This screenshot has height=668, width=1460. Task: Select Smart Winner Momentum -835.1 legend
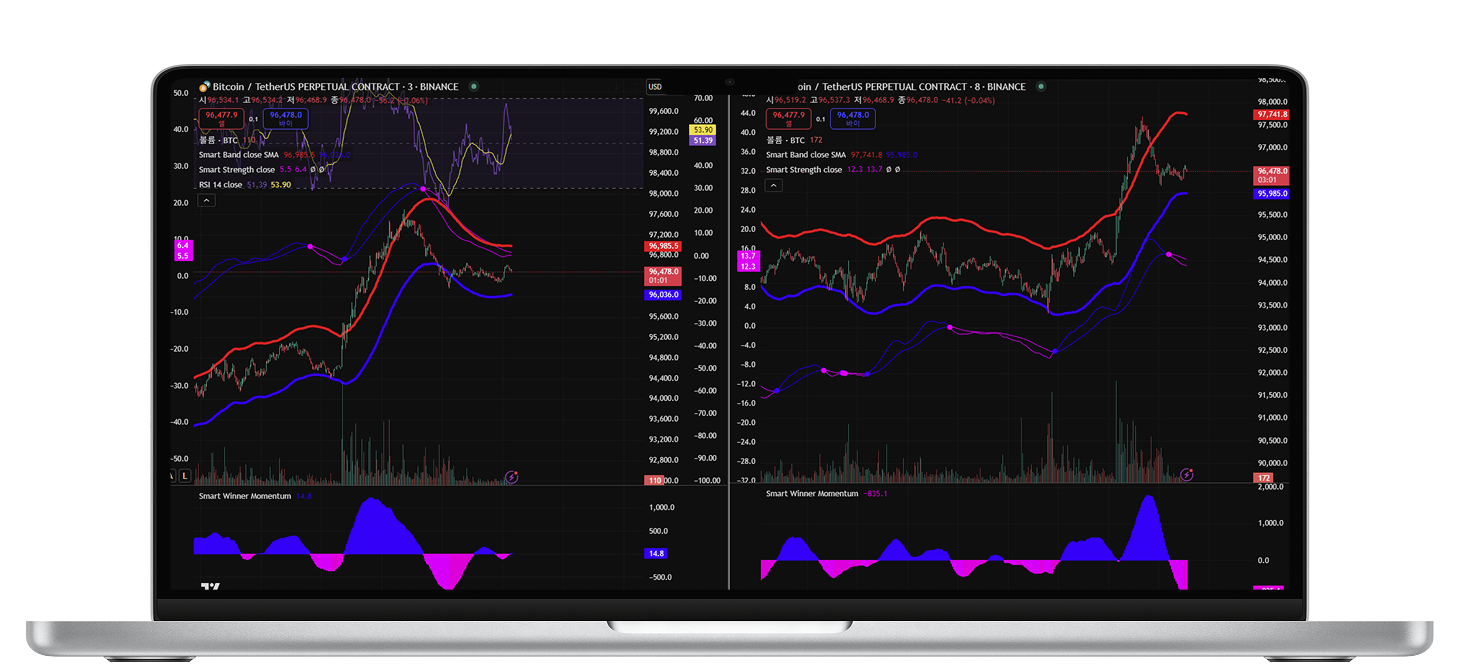click(x=827, y=494)
